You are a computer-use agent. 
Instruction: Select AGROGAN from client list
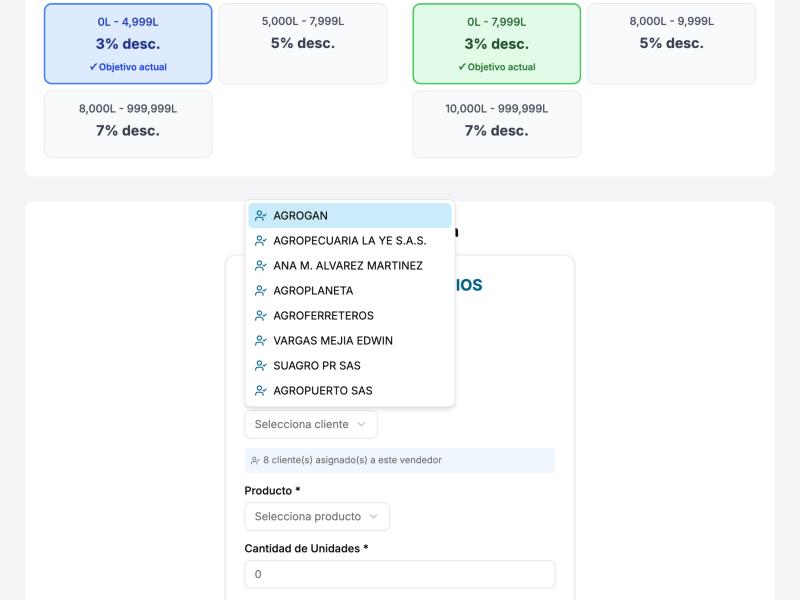pos(349,215)
